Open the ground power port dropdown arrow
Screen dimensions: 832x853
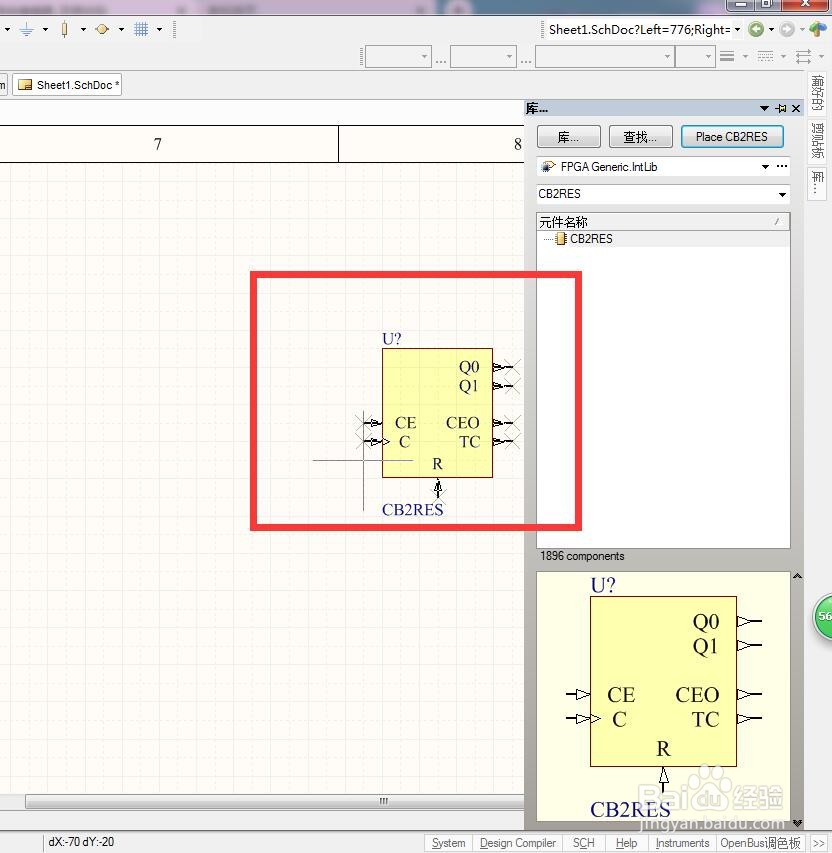(x=45, y=29)
